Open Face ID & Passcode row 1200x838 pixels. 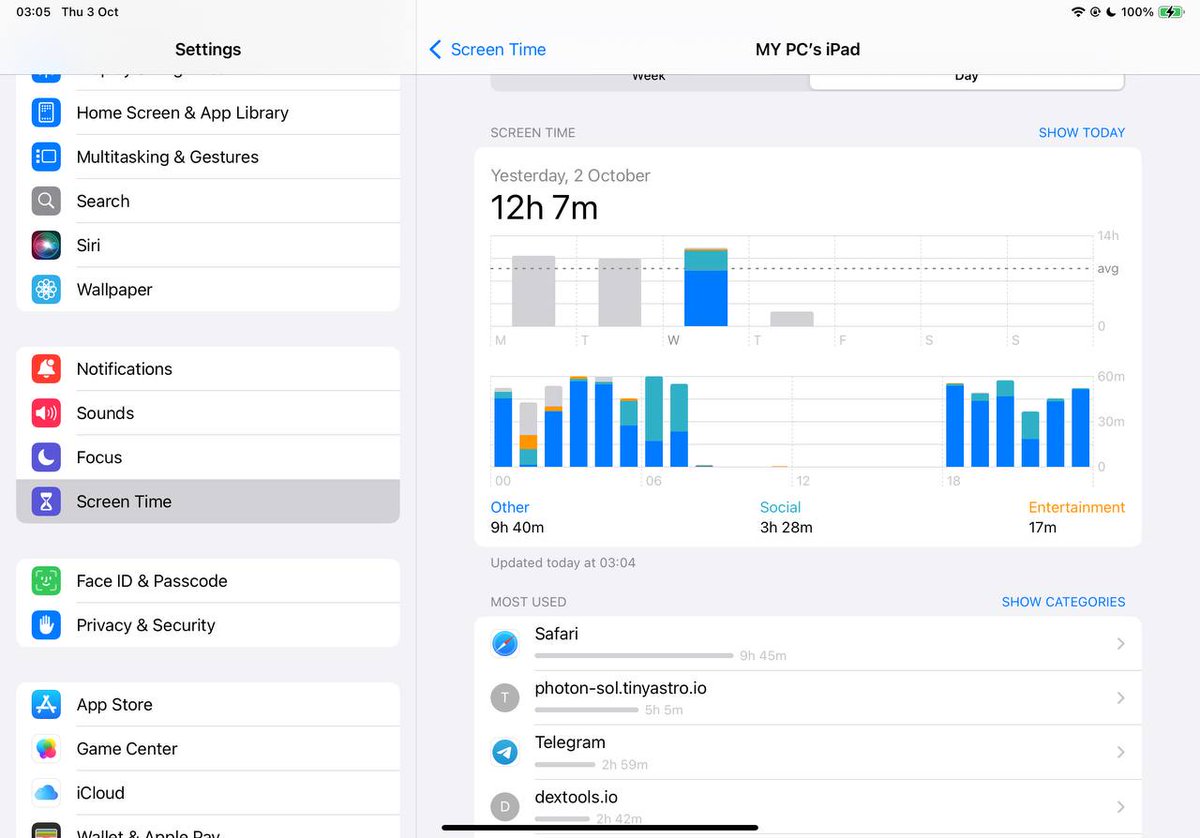(x=208, y=581)
